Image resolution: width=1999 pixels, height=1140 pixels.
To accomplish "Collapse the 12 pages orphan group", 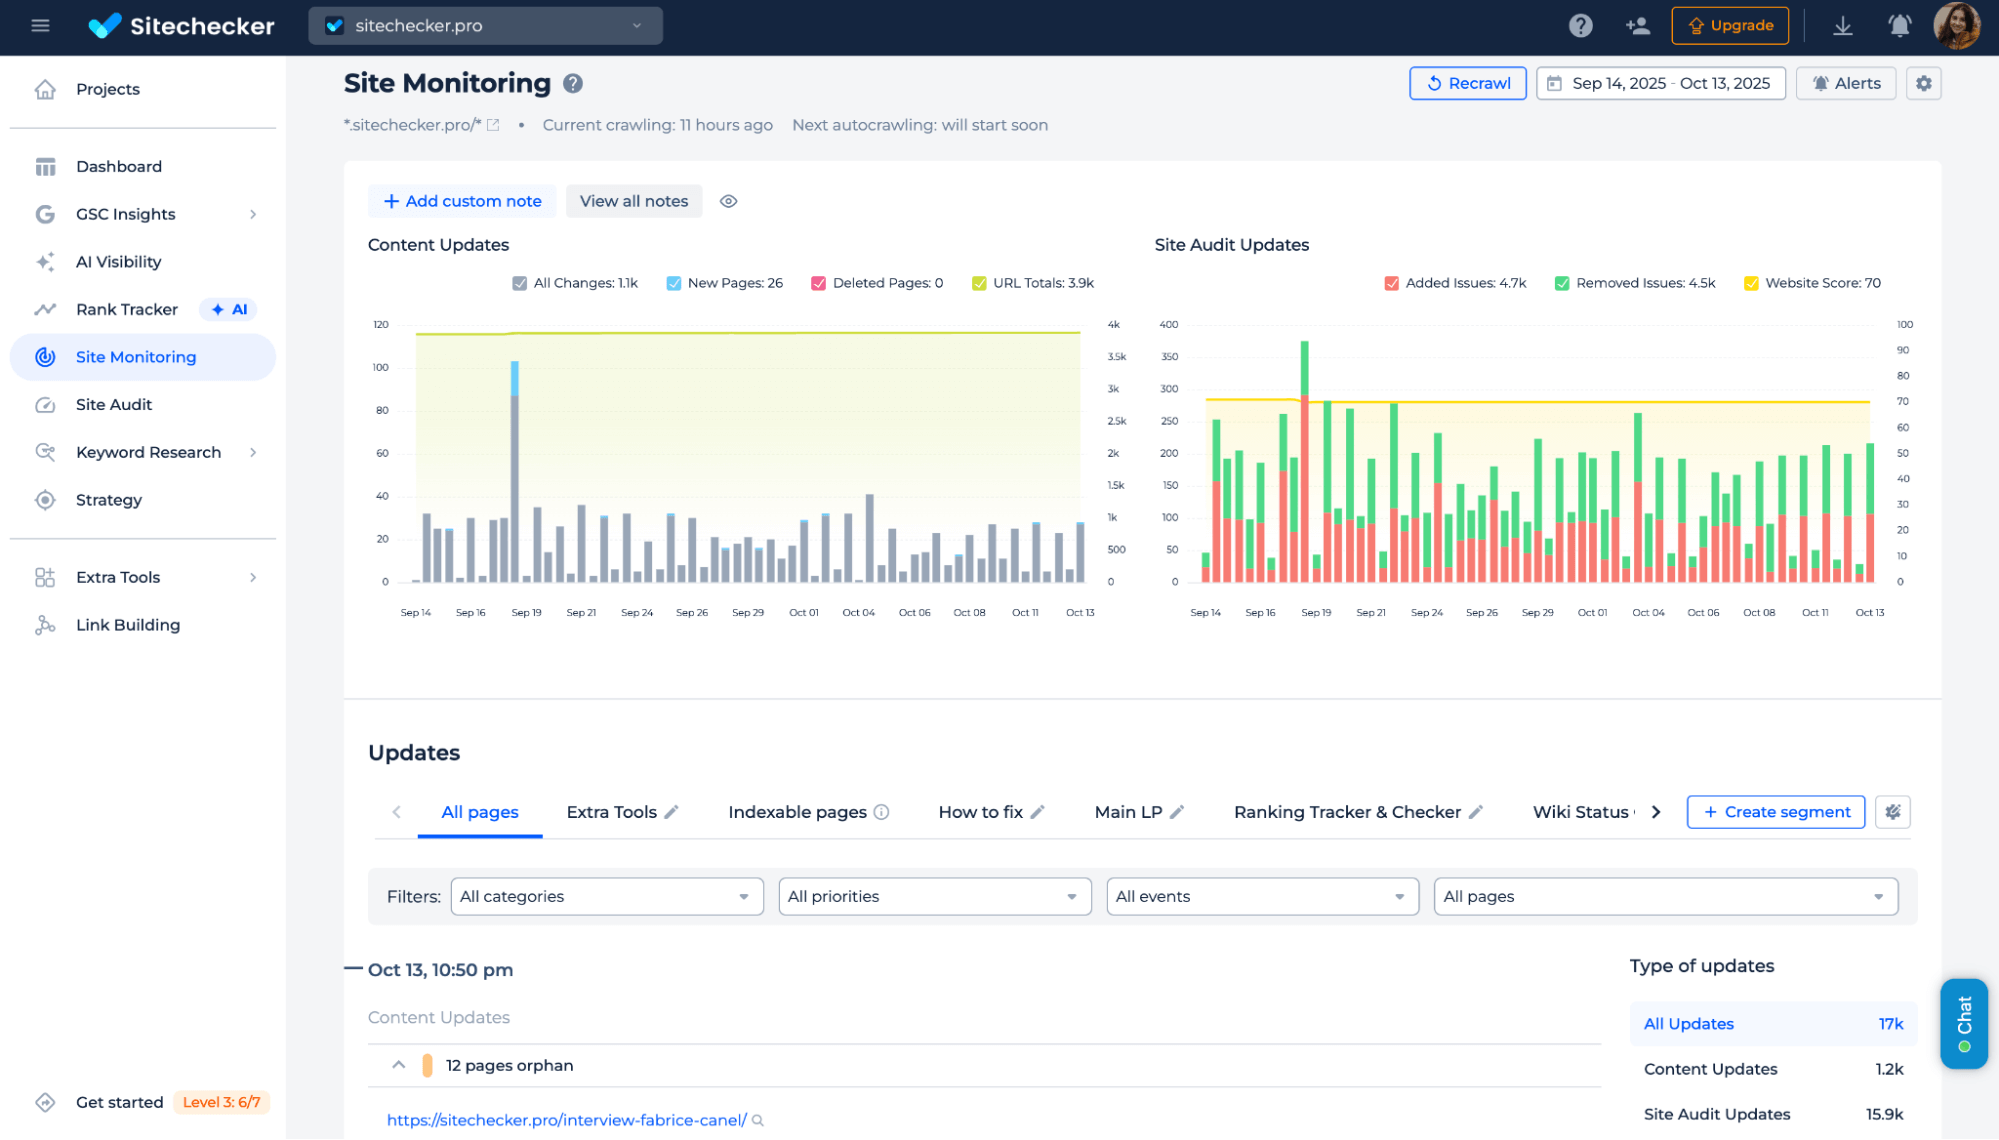I will (x=398, y=1065).
